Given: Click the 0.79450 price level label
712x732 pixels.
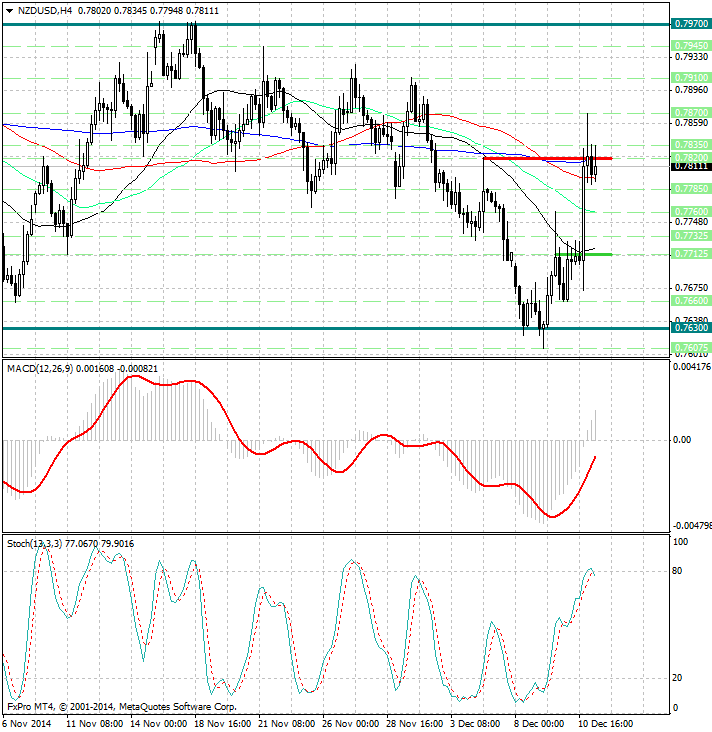Looking at the screenshot, I should coord(691,46).
